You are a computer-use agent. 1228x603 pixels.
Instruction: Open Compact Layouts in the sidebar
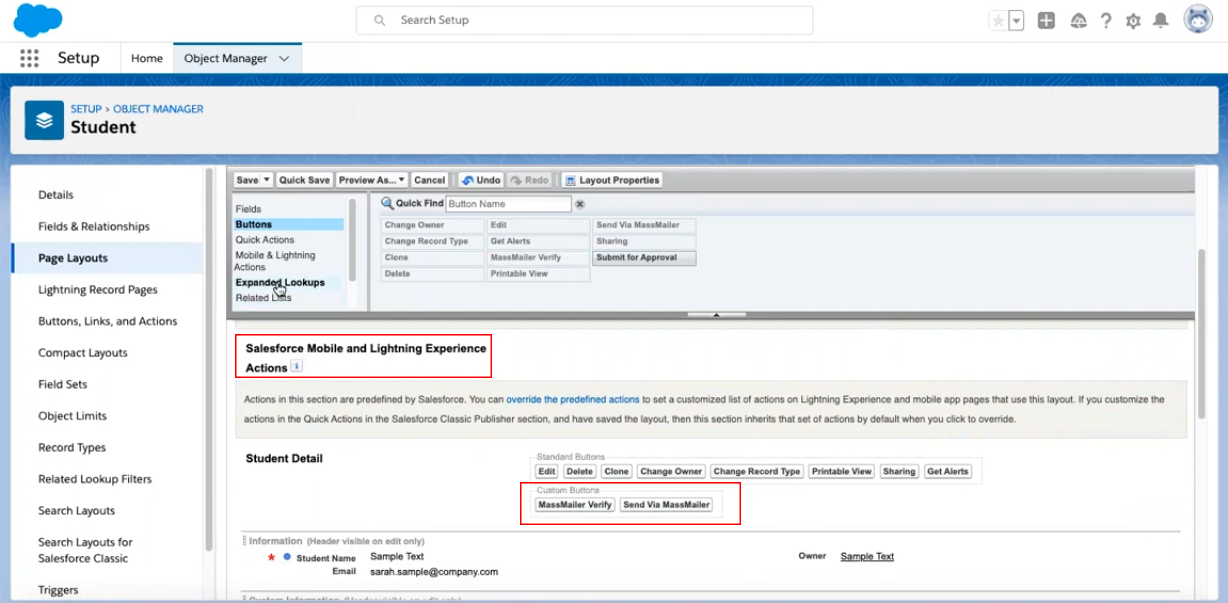[83, 353]
